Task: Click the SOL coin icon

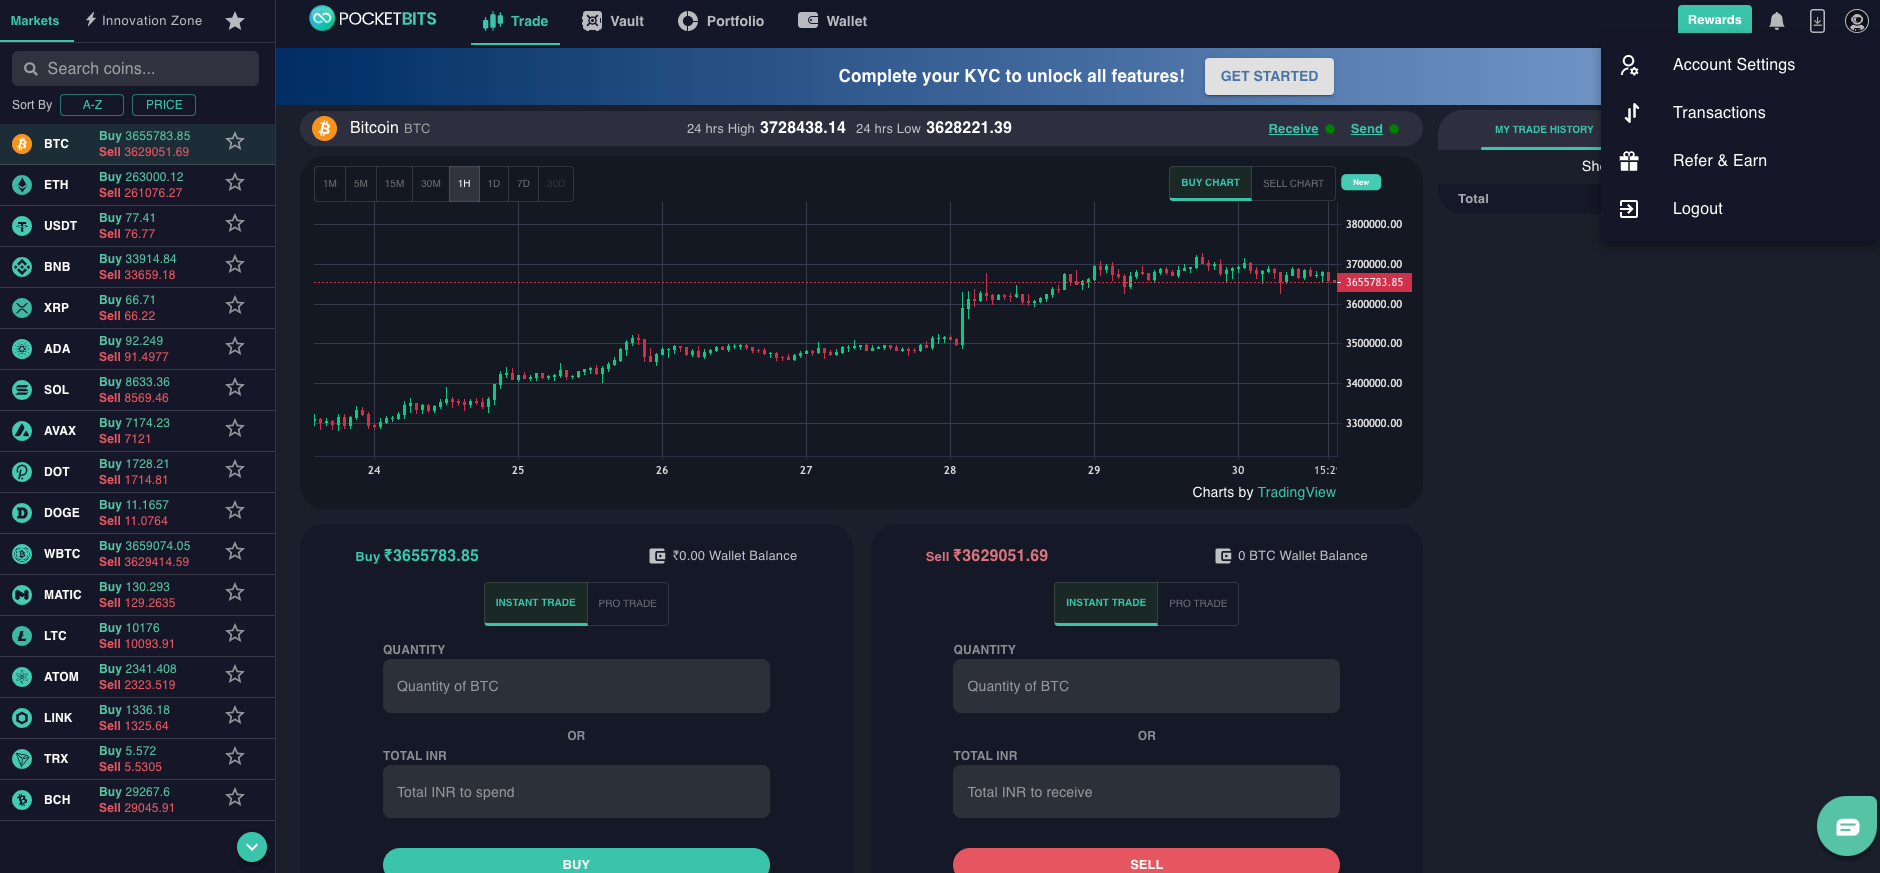Action: (22, 390)
